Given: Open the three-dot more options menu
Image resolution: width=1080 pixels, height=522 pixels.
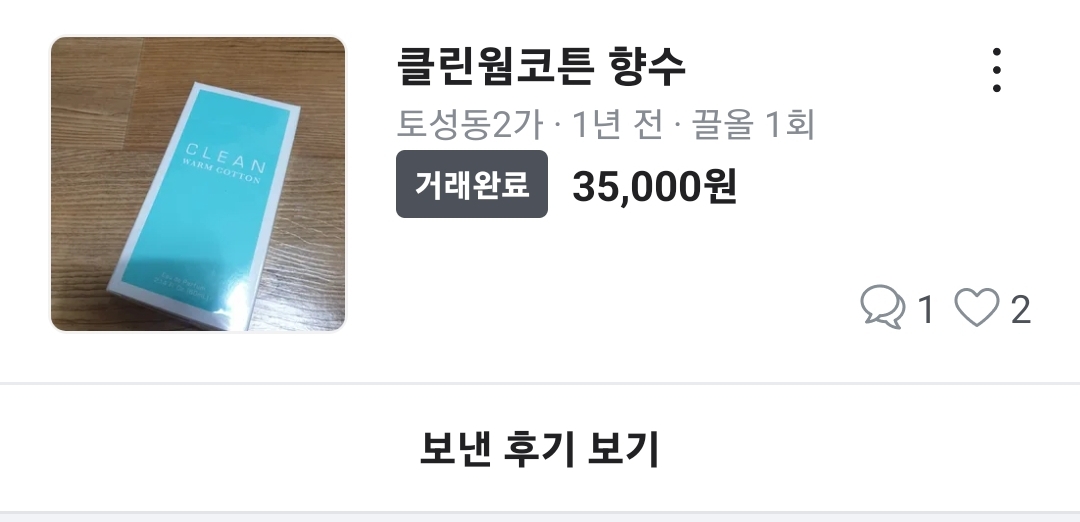Looking at the screenshot, I should tap(997, 70).
